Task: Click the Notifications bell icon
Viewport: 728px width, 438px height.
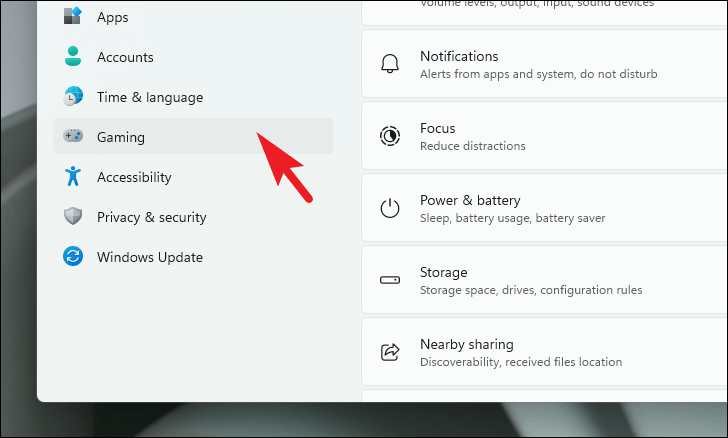Action: click(390, 64)
